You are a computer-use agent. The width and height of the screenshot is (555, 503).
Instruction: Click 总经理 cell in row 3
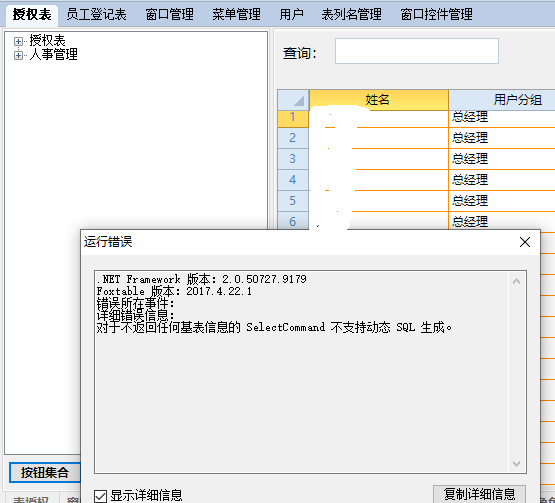click(502, 159)
